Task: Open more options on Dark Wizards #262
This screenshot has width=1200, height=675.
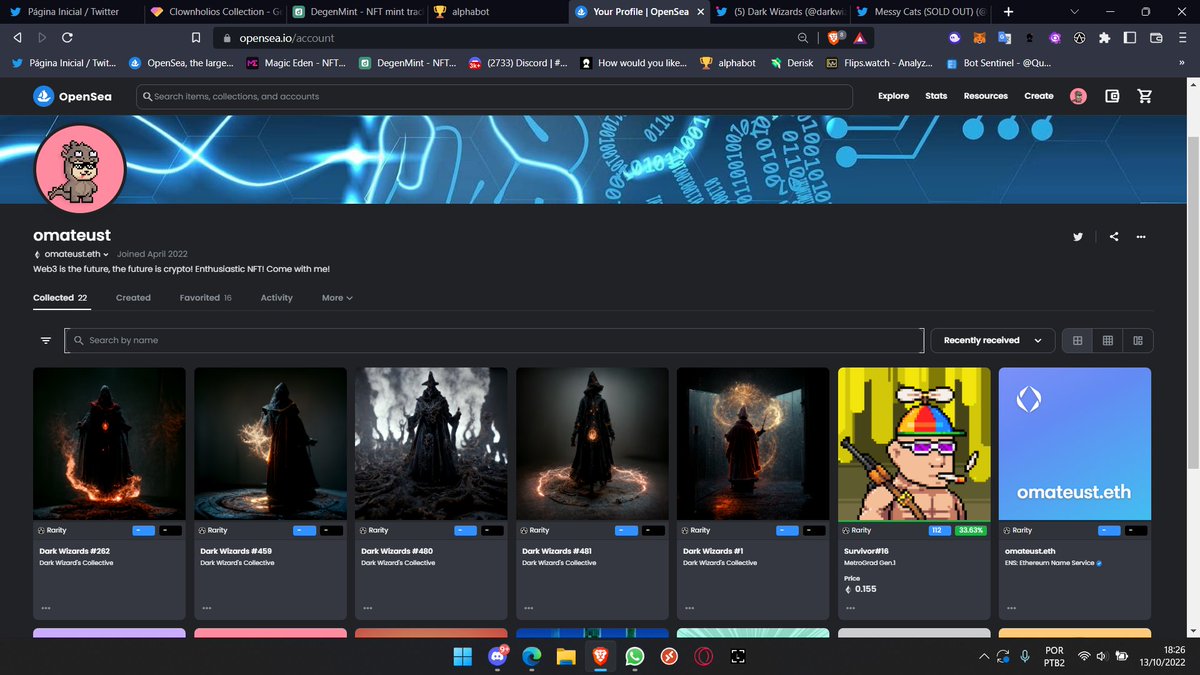Action: pos(46,608)
